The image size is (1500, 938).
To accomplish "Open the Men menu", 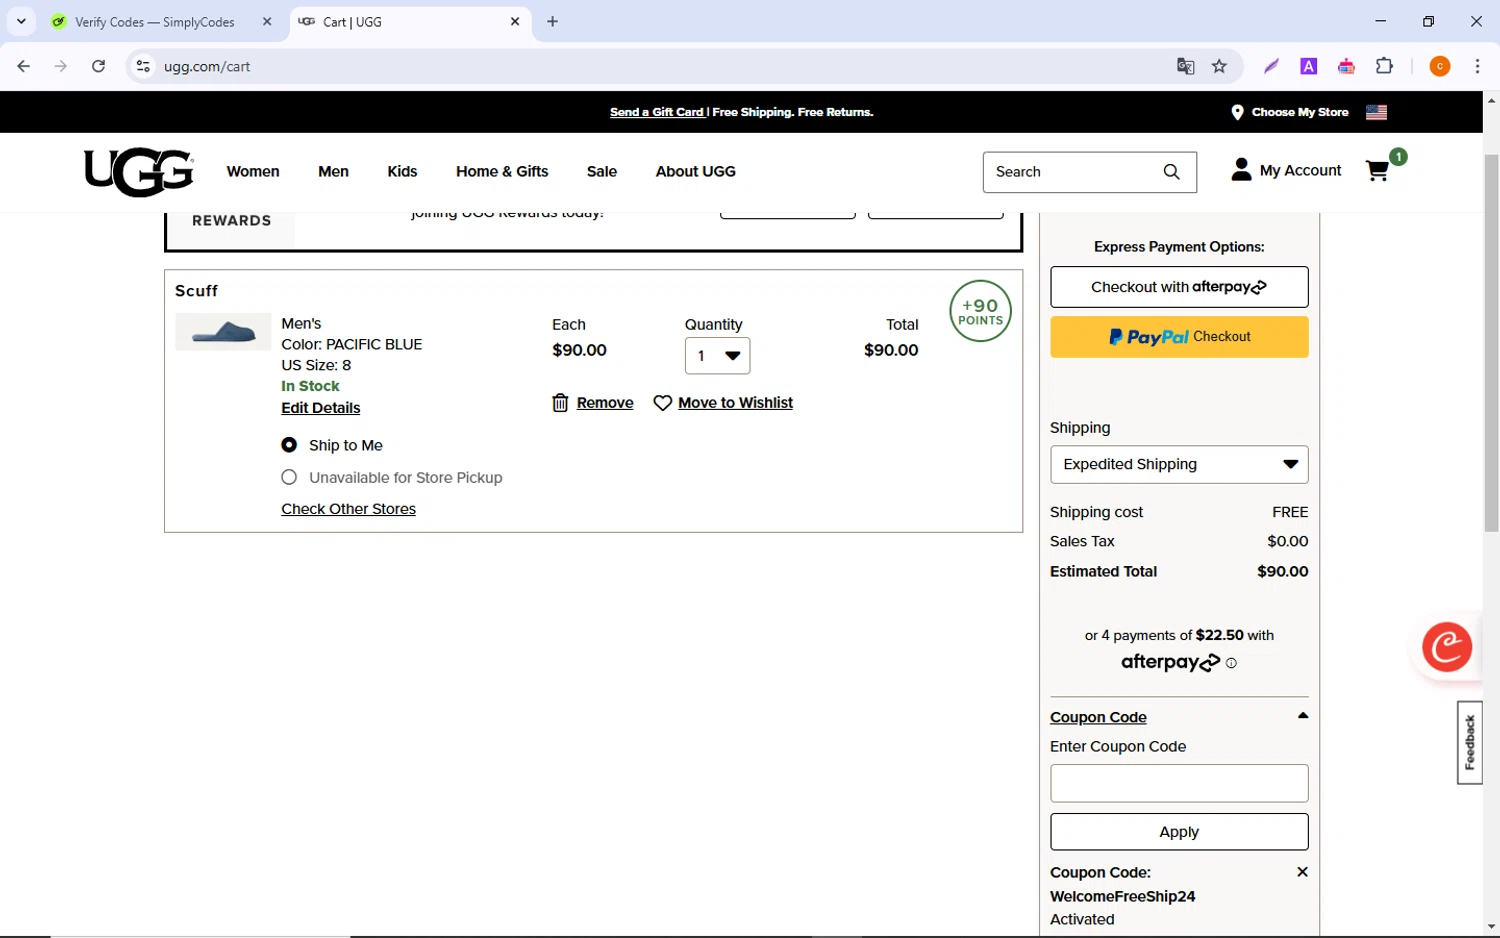I will (x=333, y=171).
